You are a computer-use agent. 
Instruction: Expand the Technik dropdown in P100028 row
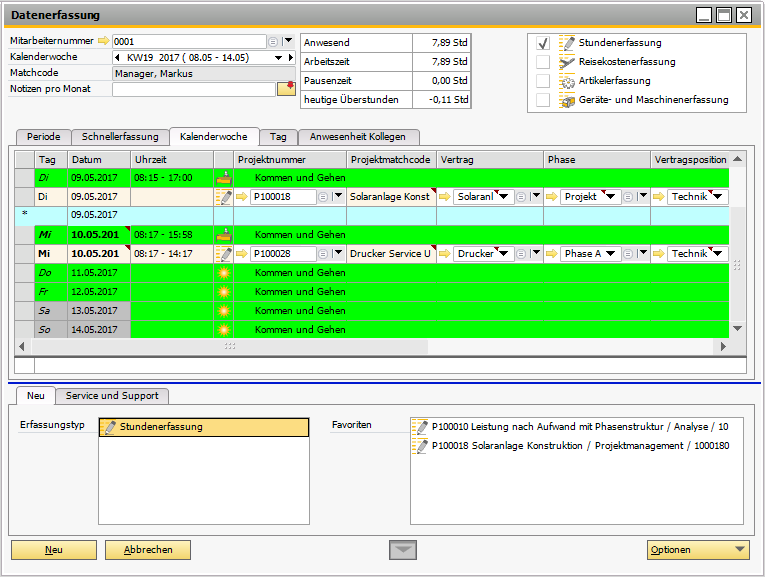click(x=718, y=254)
